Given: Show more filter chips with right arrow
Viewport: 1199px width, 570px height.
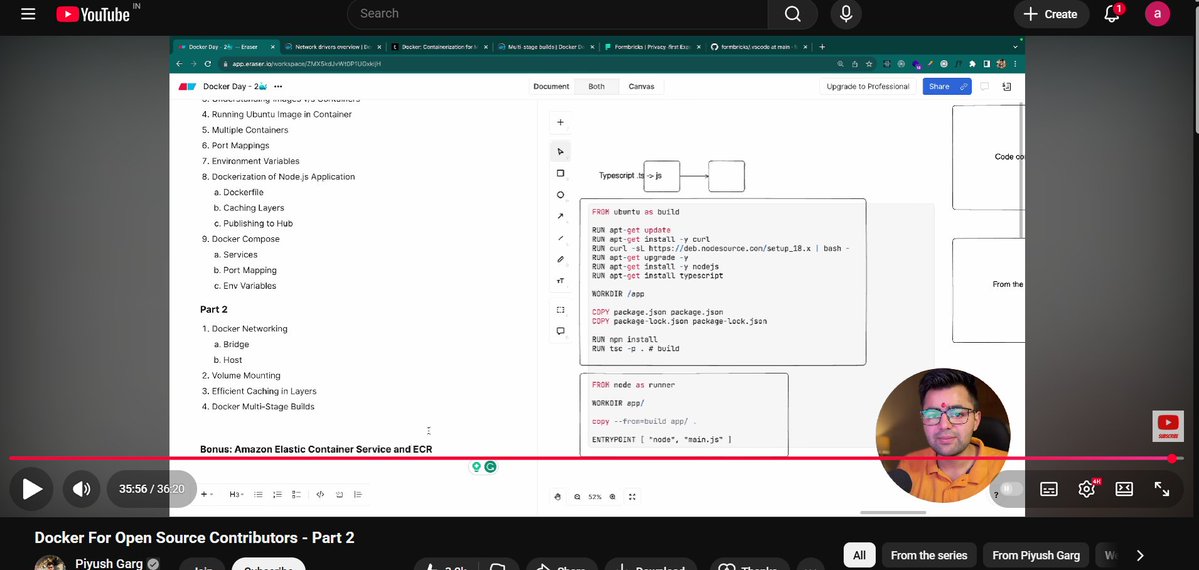Looking at the screenshot, I should pyautogui.click(x=1140, y=555).
